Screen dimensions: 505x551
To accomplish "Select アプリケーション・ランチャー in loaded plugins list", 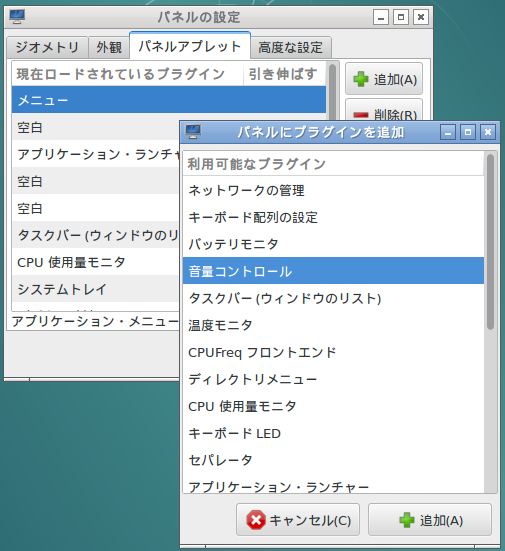I will [x=95, y=154].
